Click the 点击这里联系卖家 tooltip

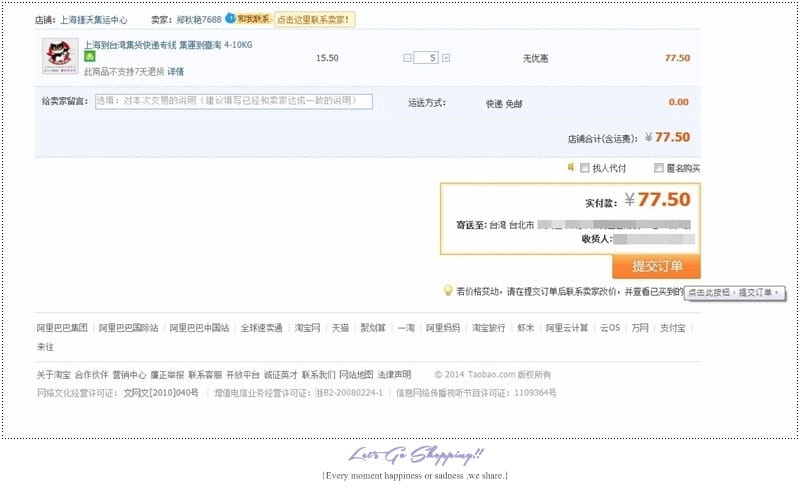click(314, 20)
